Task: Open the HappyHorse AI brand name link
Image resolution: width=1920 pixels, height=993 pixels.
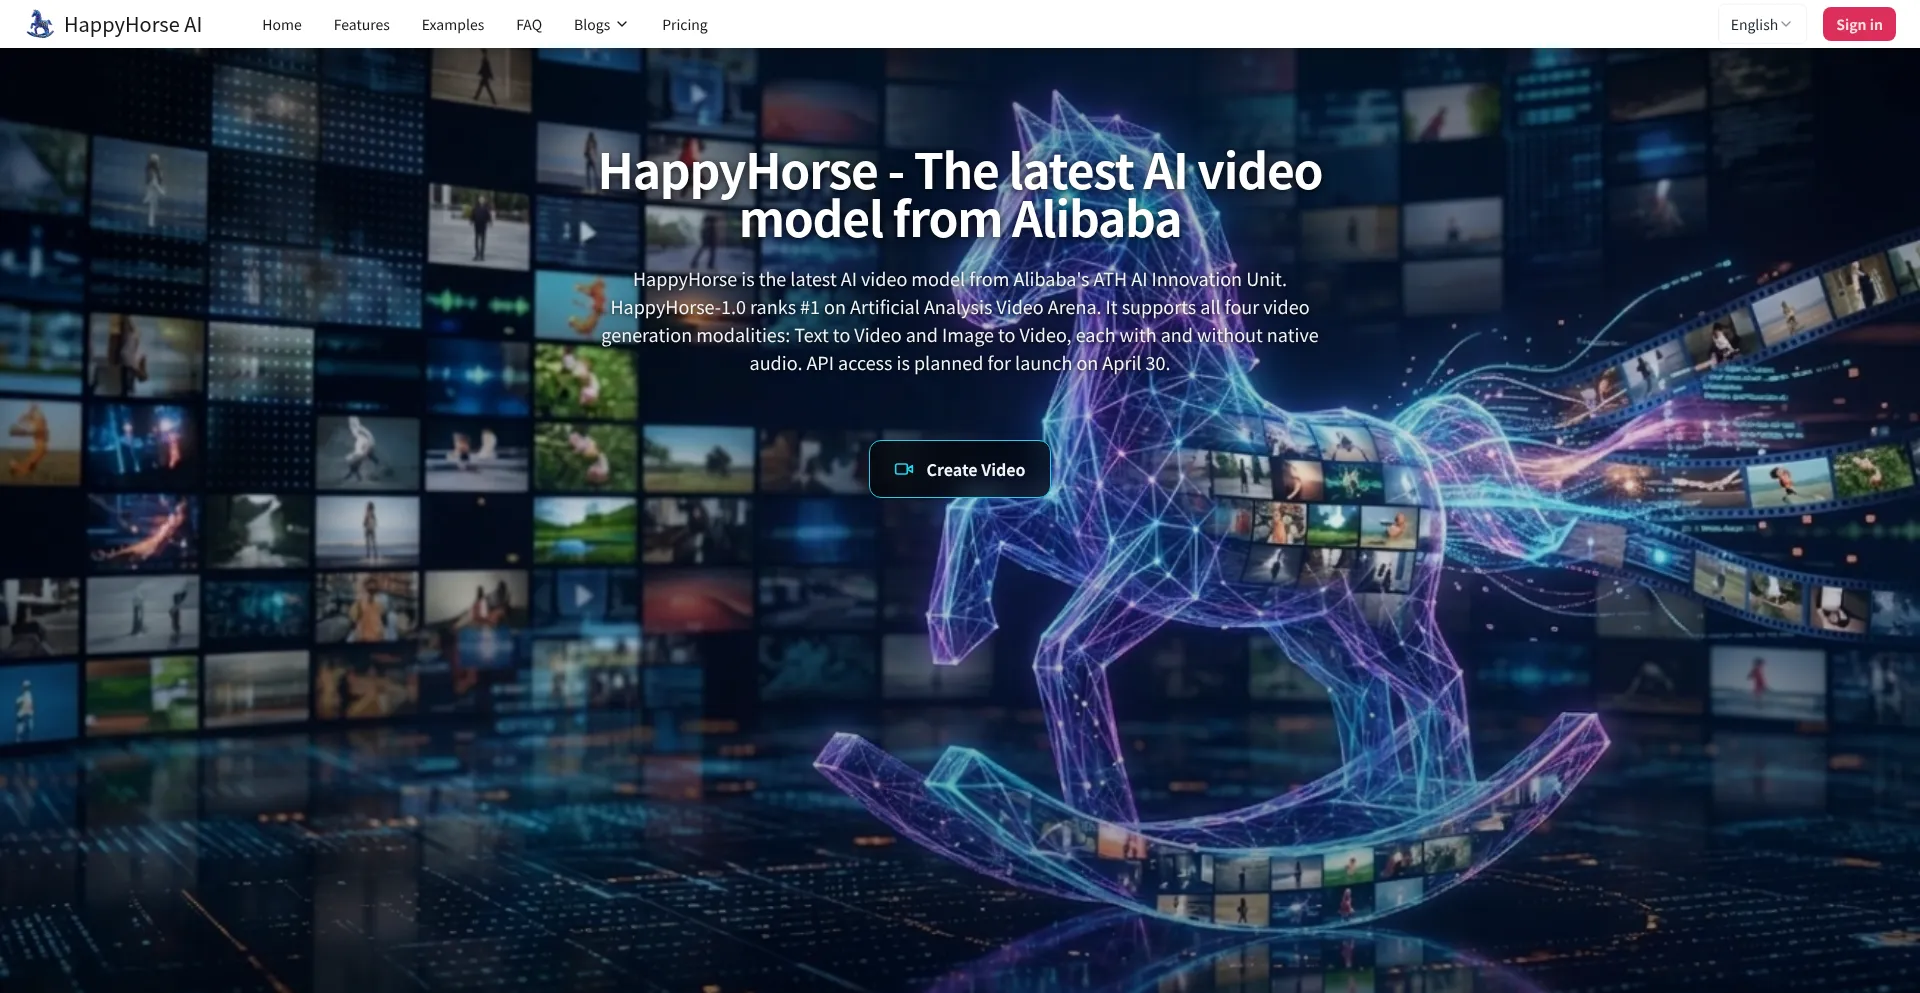Action: (133, 25)
